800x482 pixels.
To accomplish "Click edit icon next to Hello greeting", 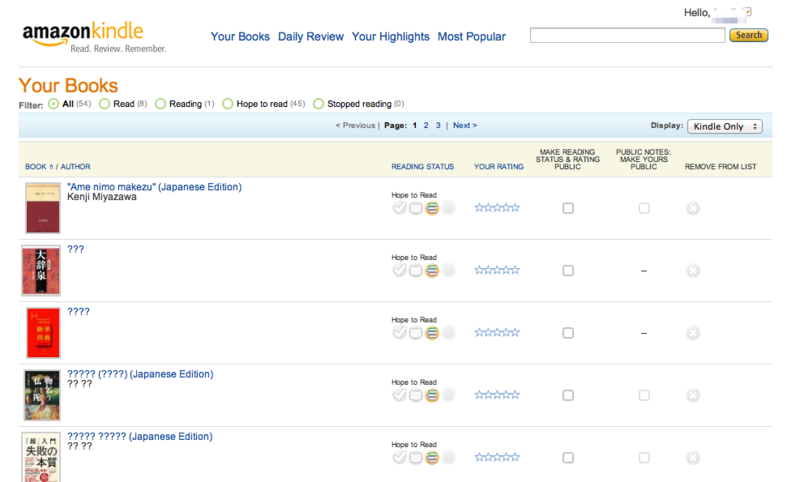I will (747, 11).
